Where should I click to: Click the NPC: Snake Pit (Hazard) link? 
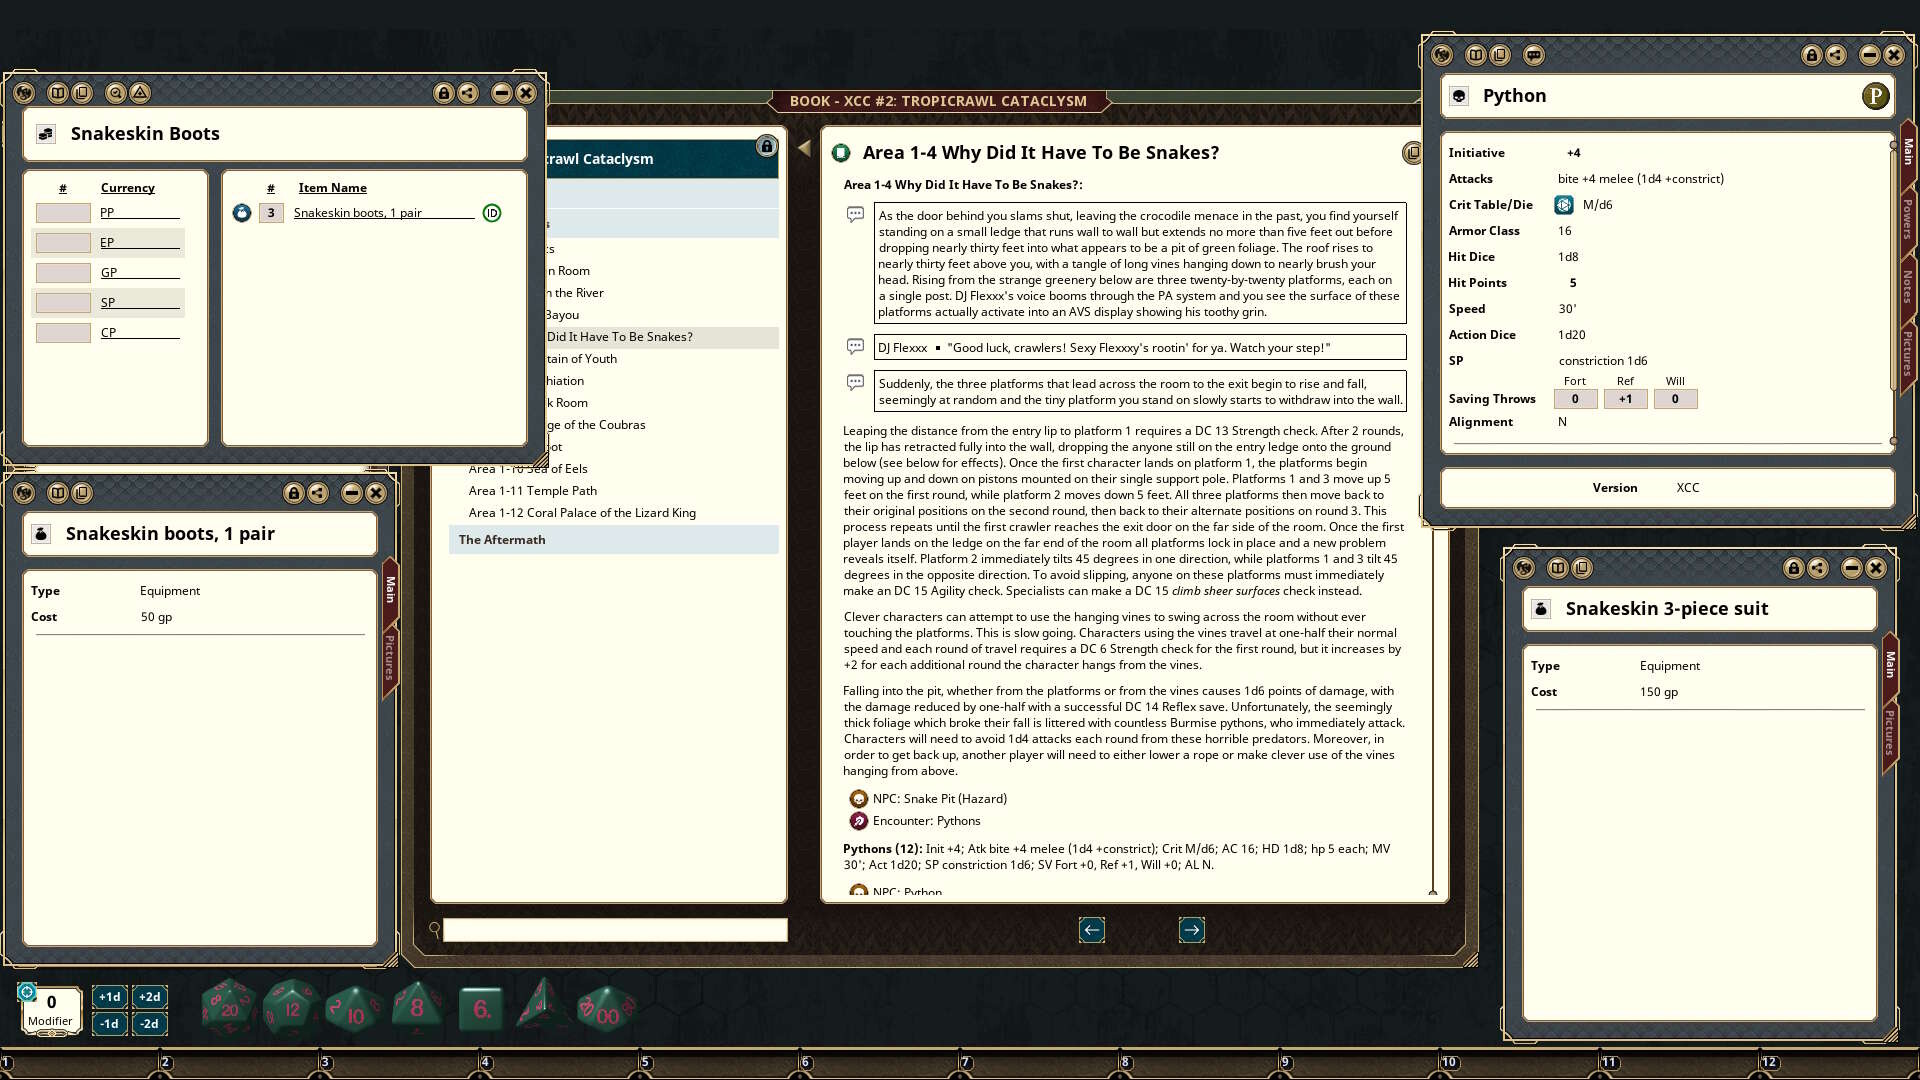(940, 798)
